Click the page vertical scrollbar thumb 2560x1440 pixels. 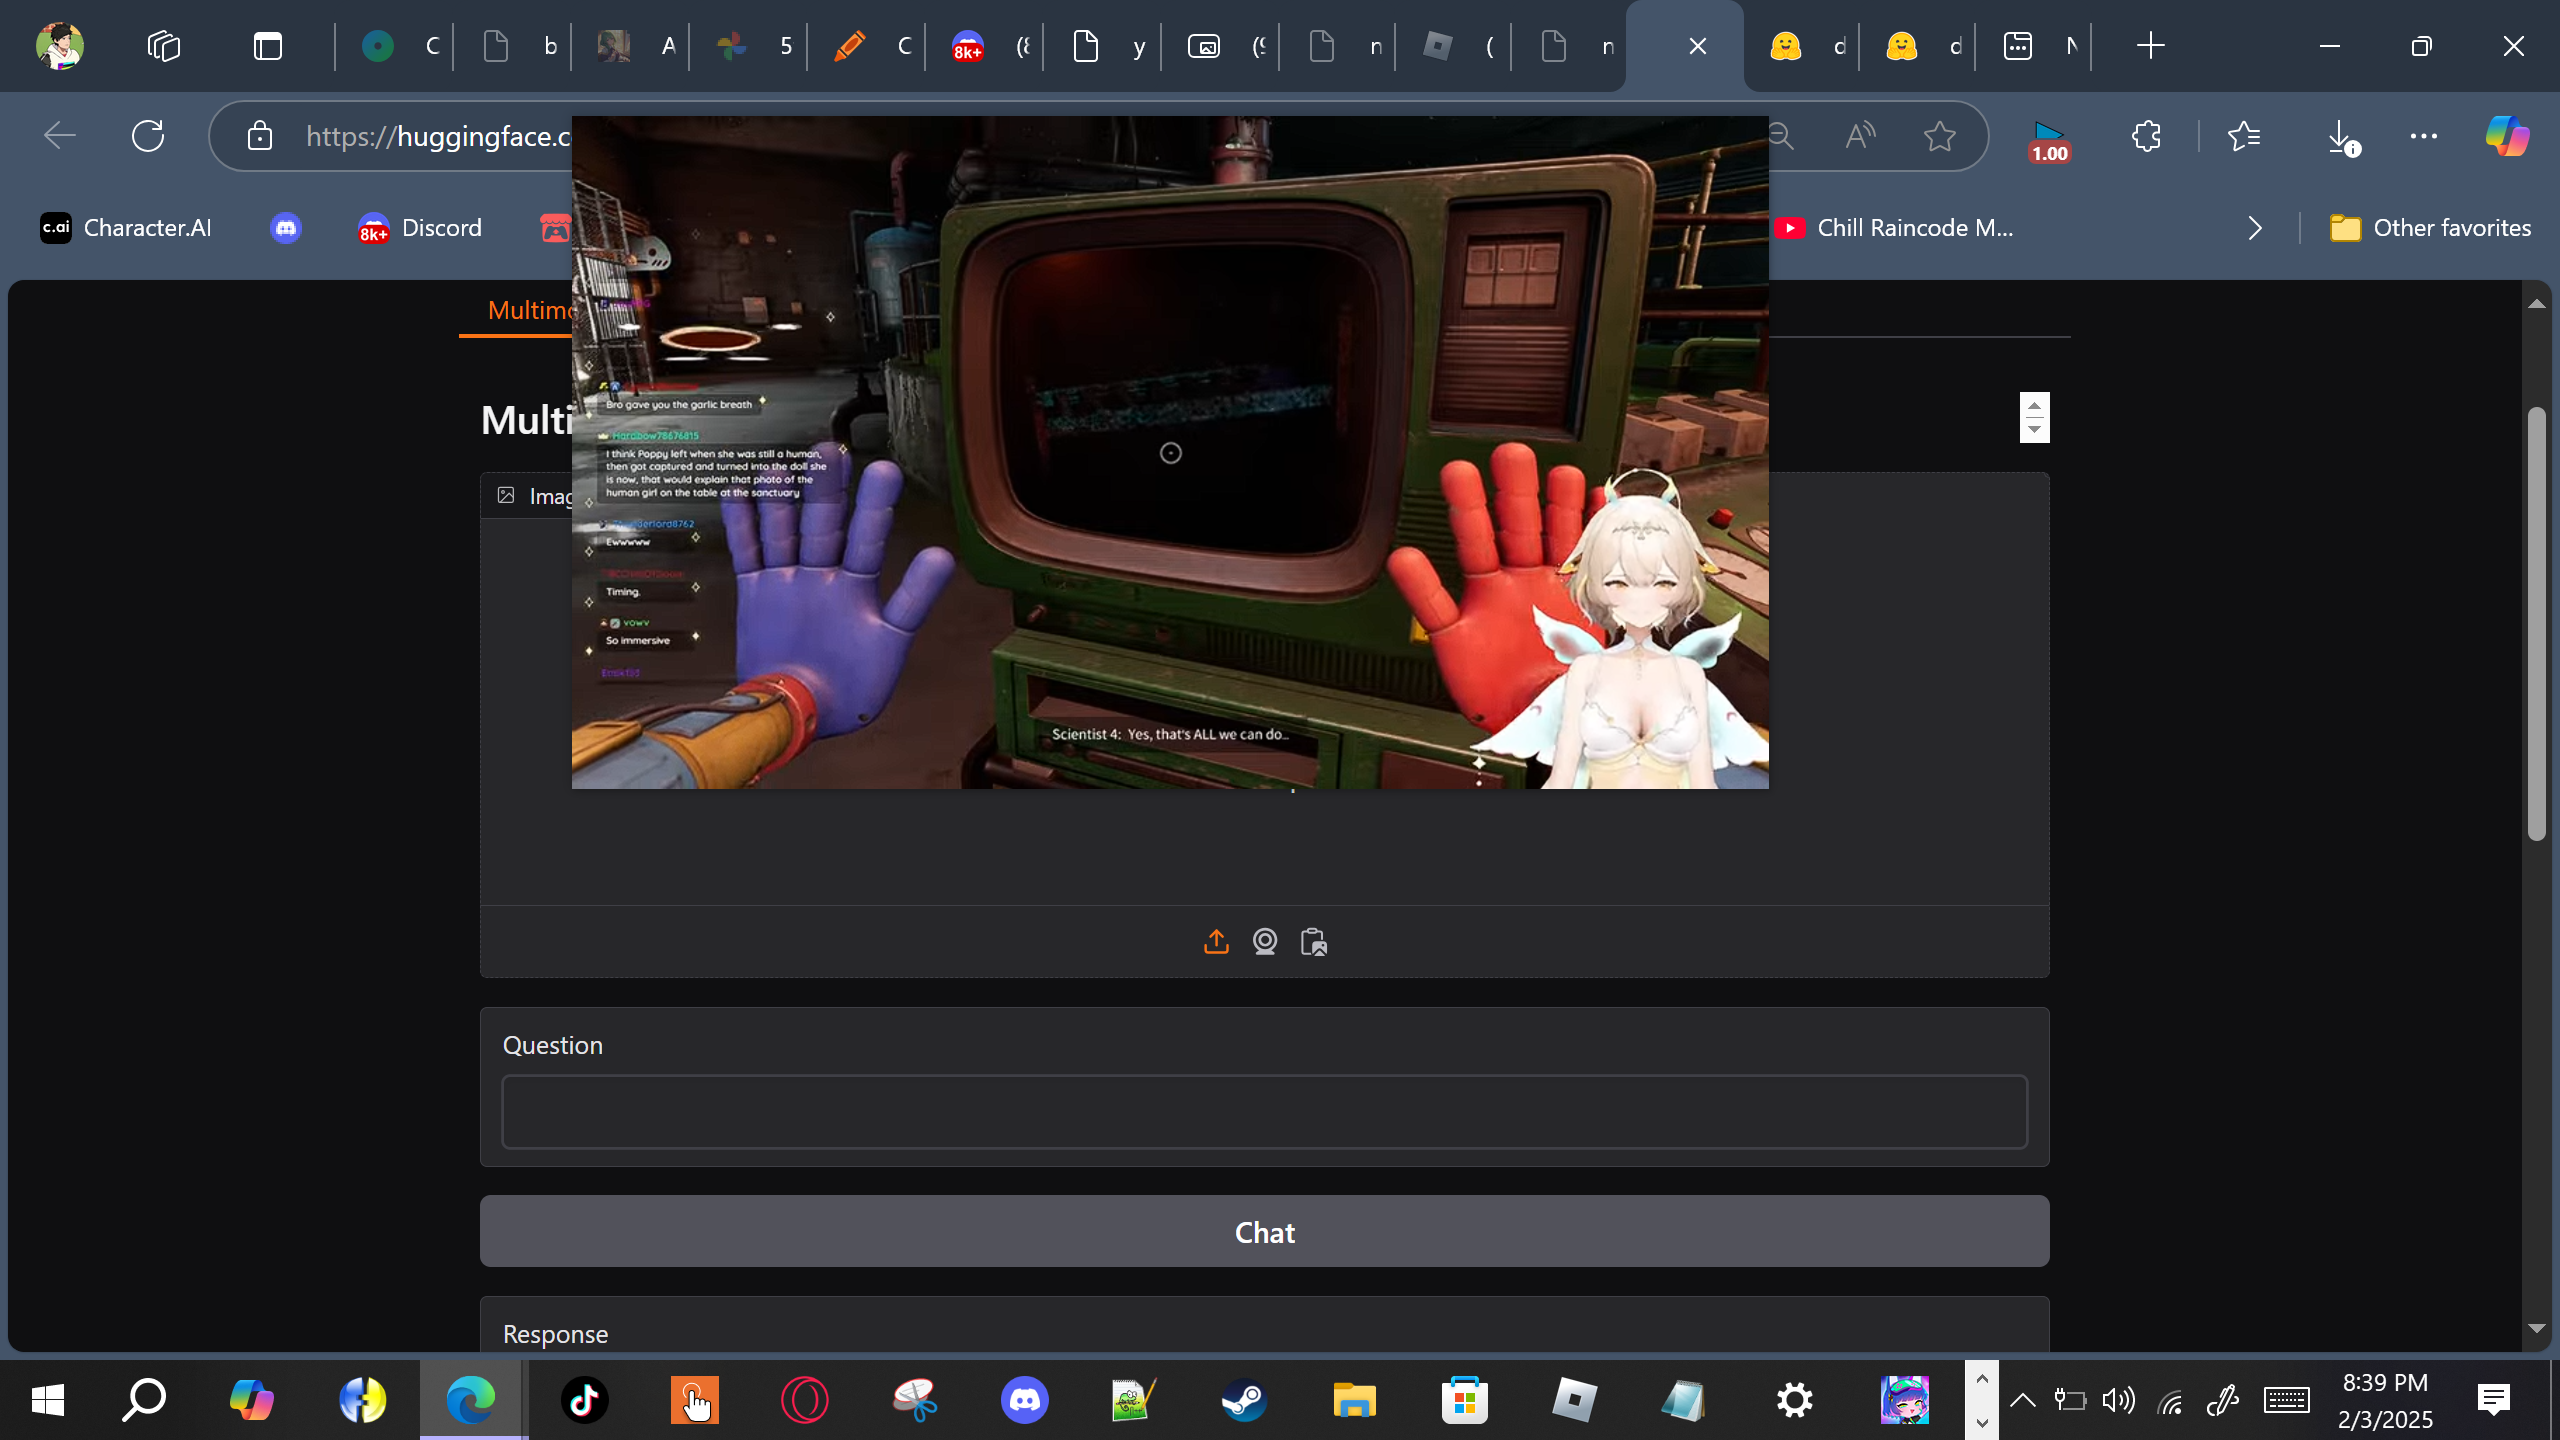(2536, 623)
